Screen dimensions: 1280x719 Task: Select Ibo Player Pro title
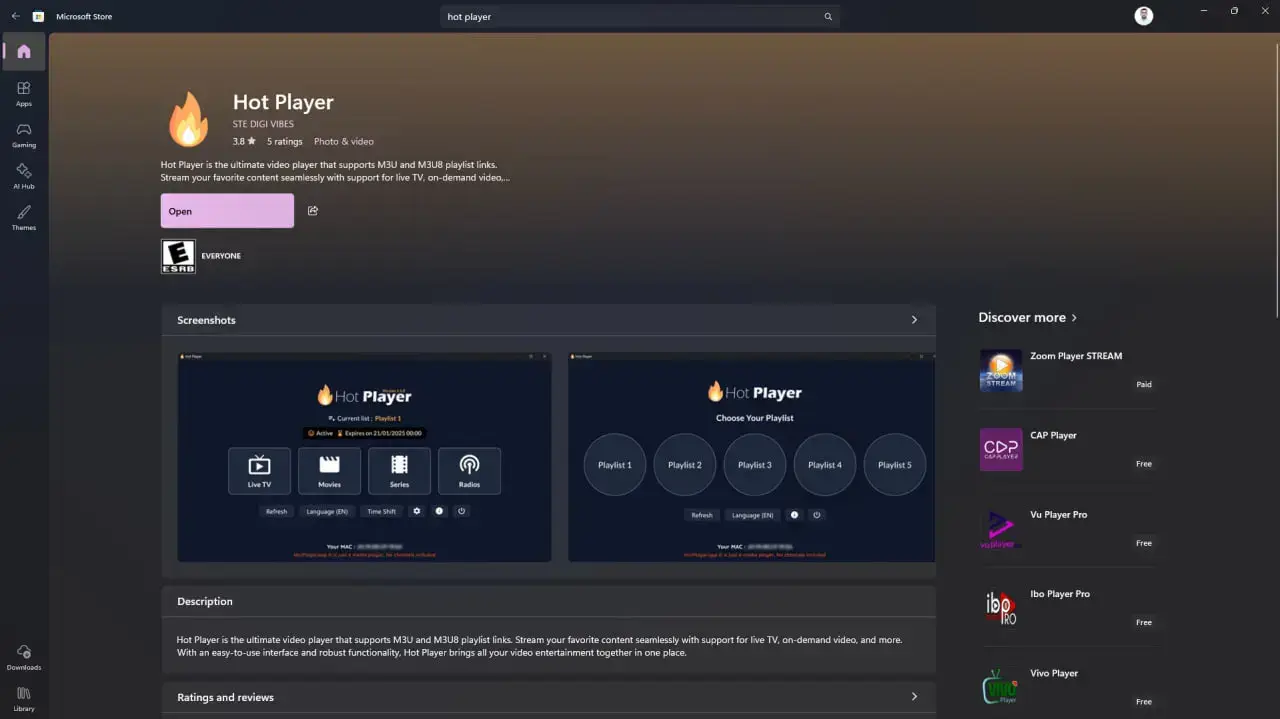[1060, 594]
